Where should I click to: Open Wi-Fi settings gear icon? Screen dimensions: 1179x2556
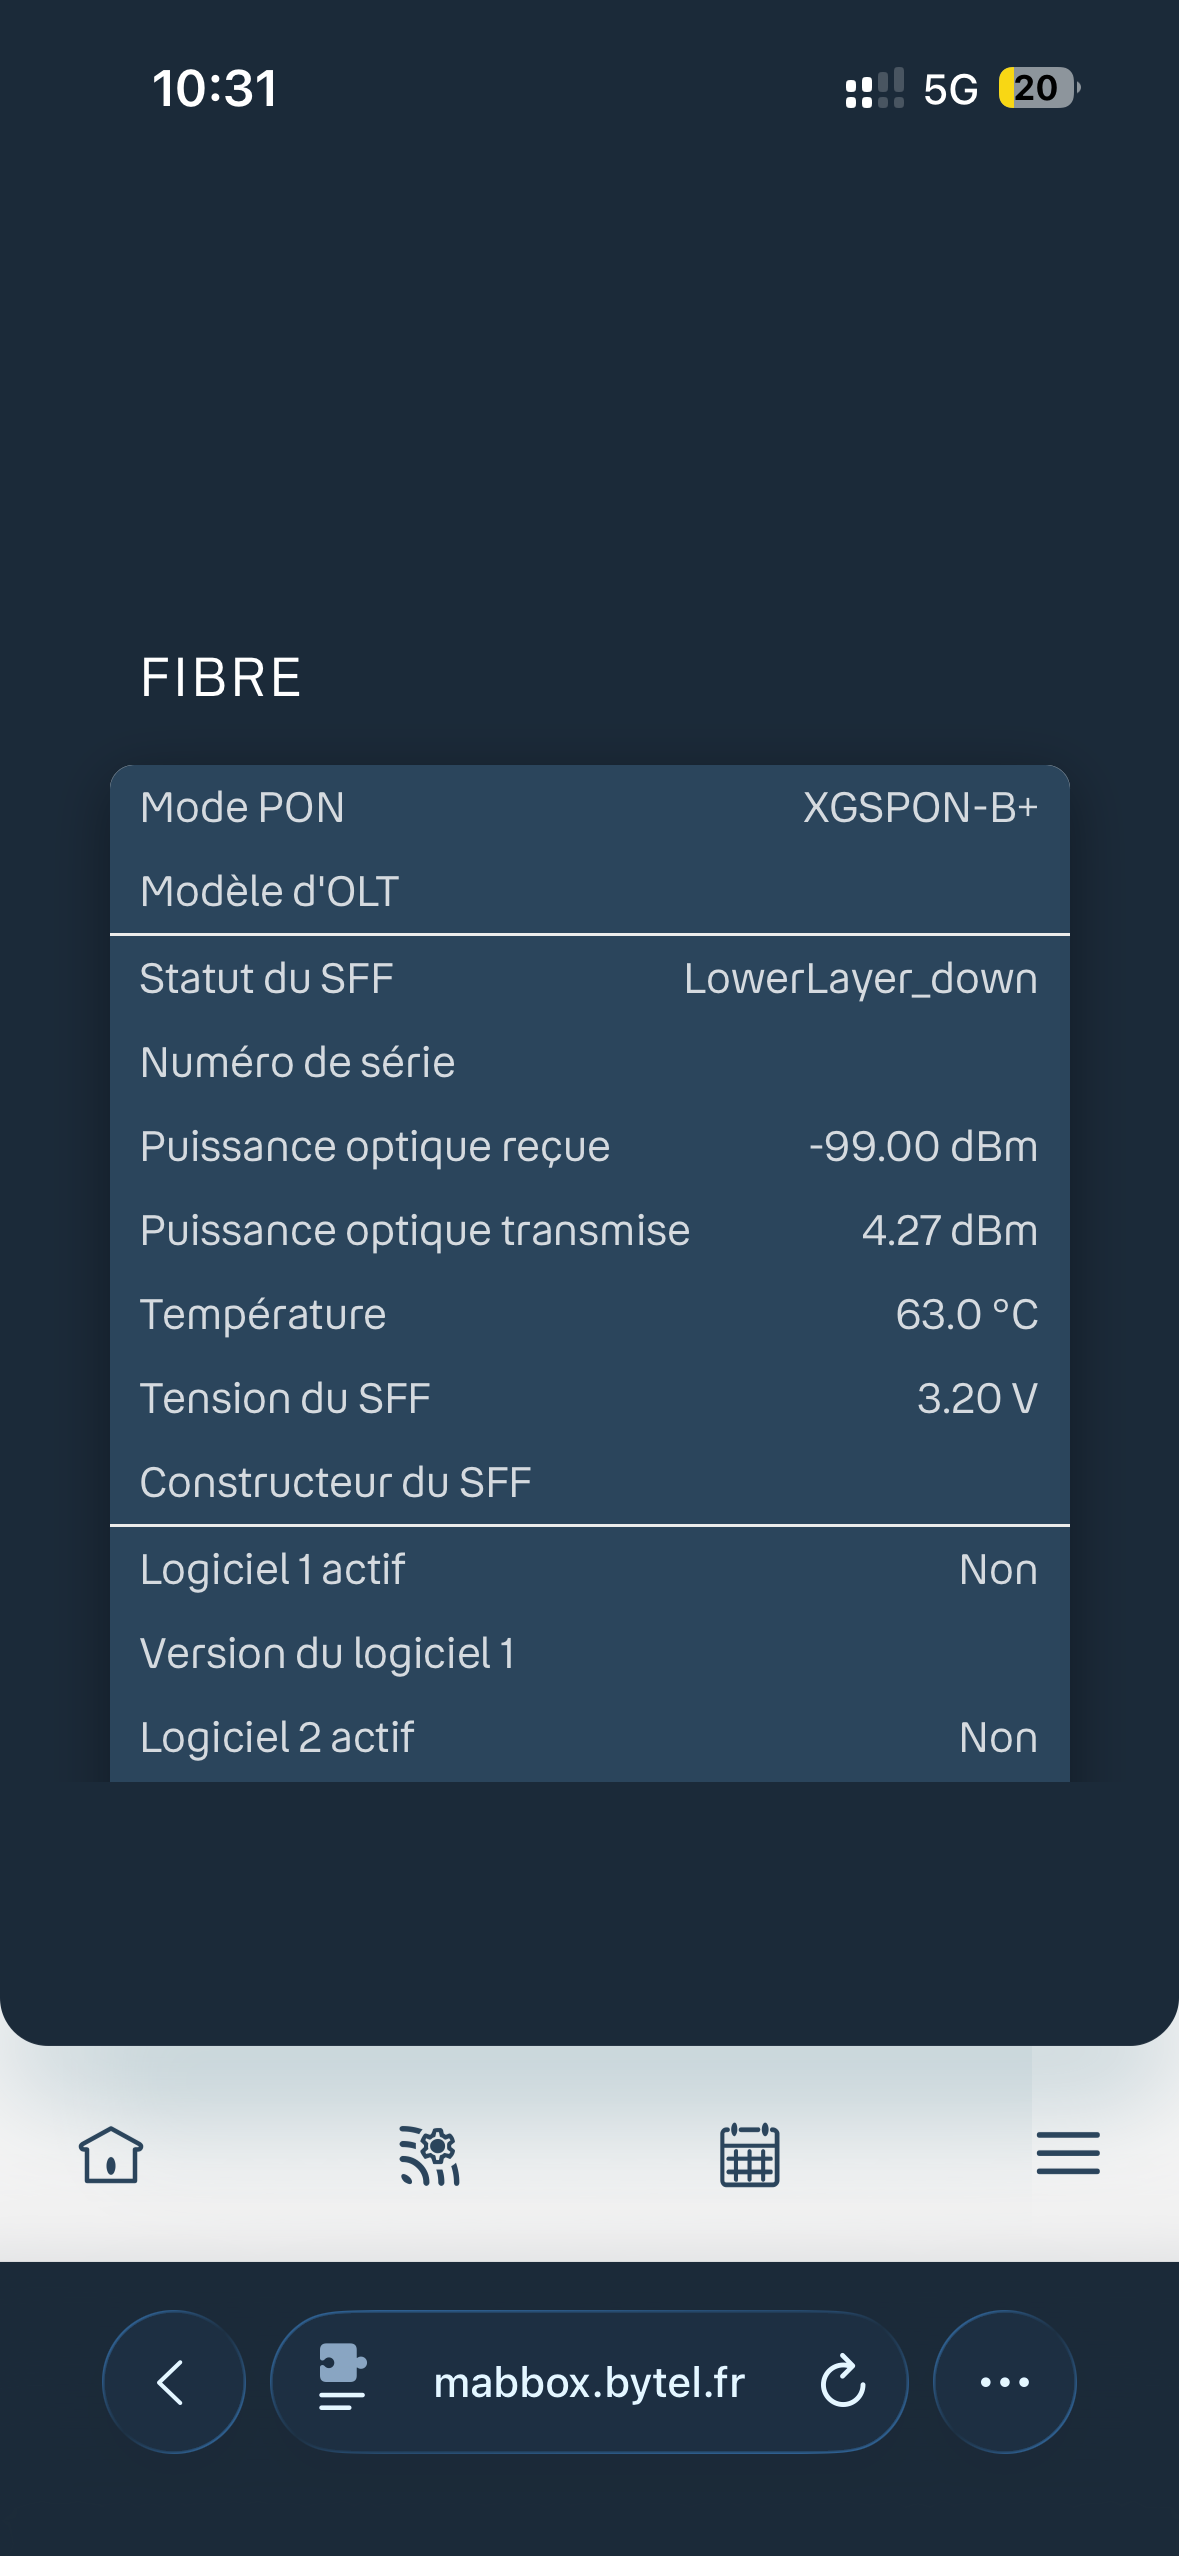coord(430,2155)
